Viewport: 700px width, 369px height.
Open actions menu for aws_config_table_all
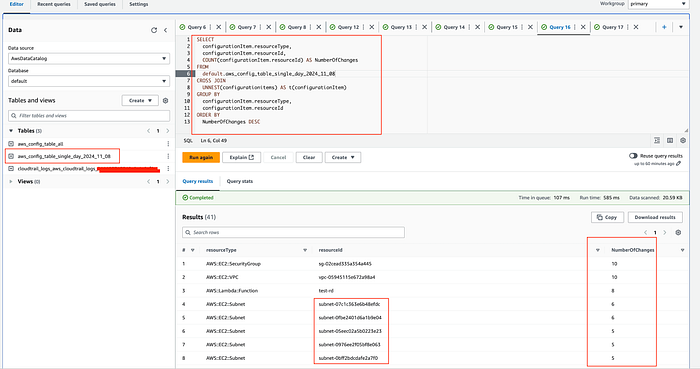point(168,144)
